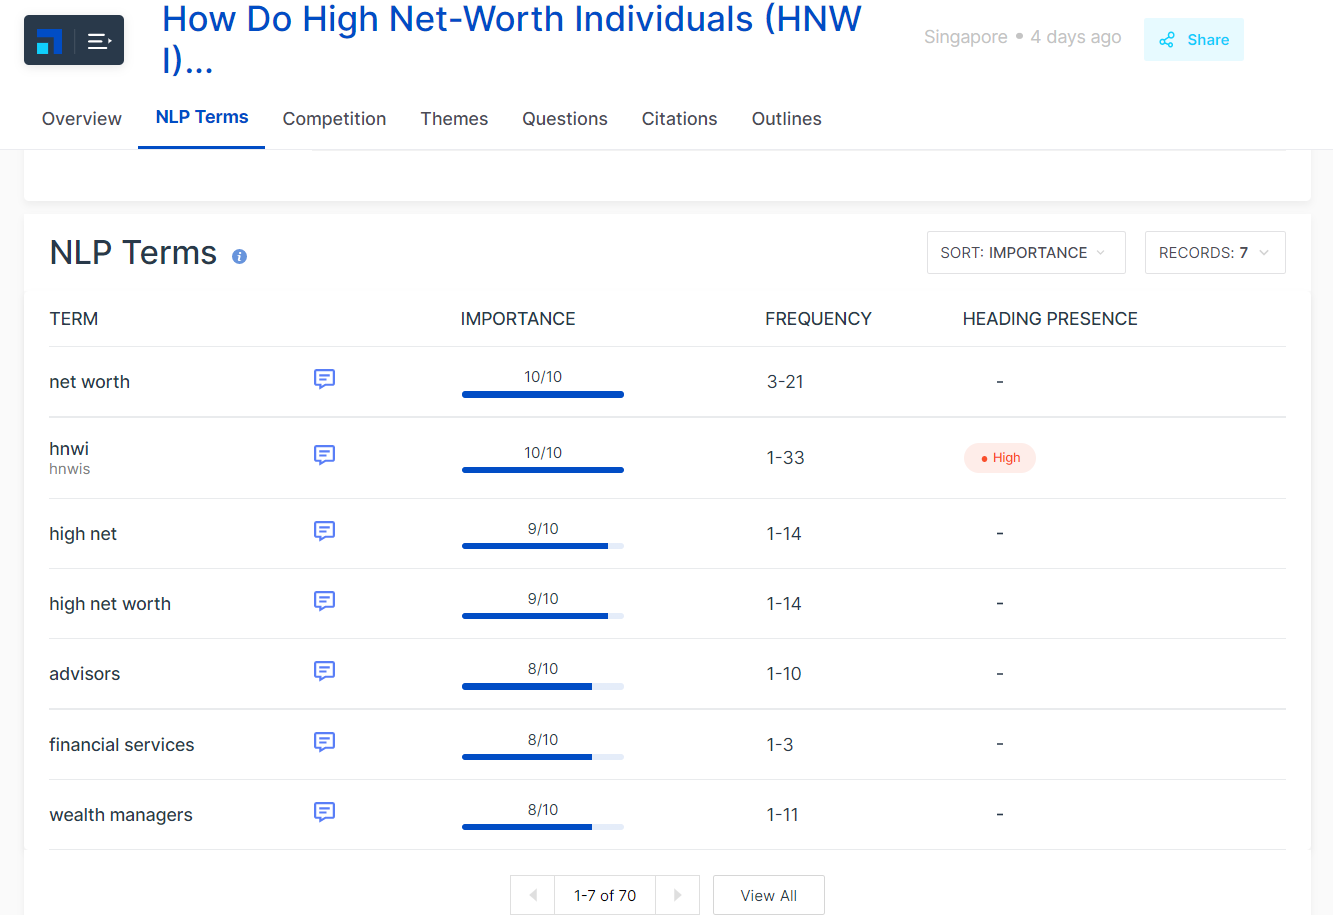Switch to the Questions tab

[564, 119]
